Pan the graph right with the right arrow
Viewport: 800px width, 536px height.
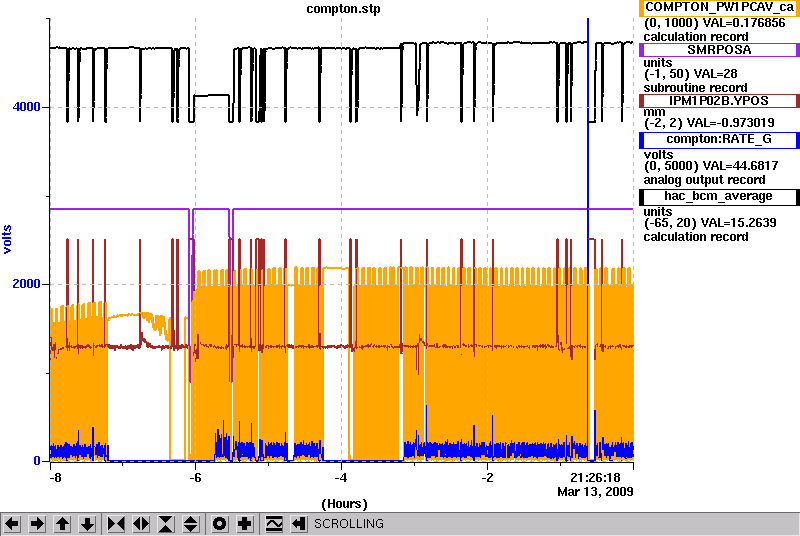coord(37,524)
